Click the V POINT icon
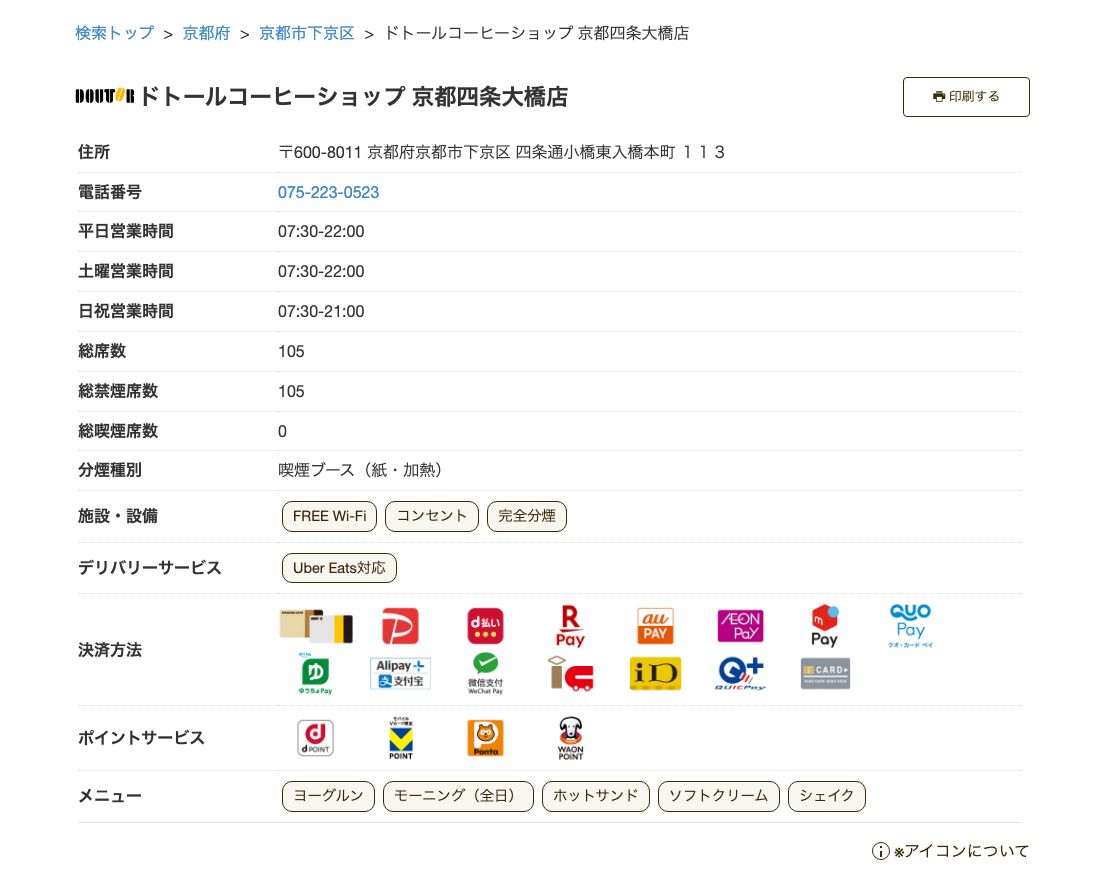The width and height of the screenshot is (1100, 886). pos(401,738)
